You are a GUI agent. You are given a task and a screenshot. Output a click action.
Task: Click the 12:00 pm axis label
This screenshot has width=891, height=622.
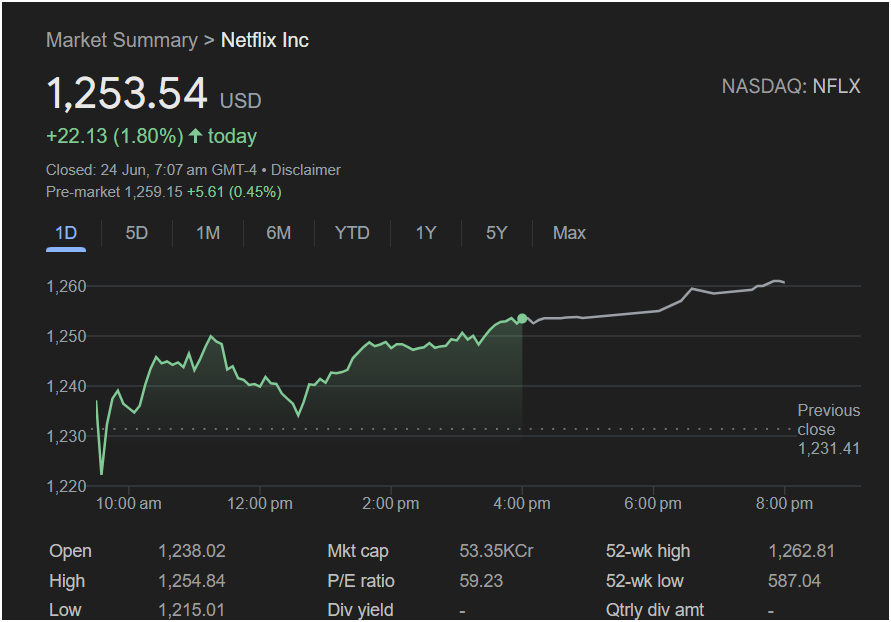click(x=260, y=504)
